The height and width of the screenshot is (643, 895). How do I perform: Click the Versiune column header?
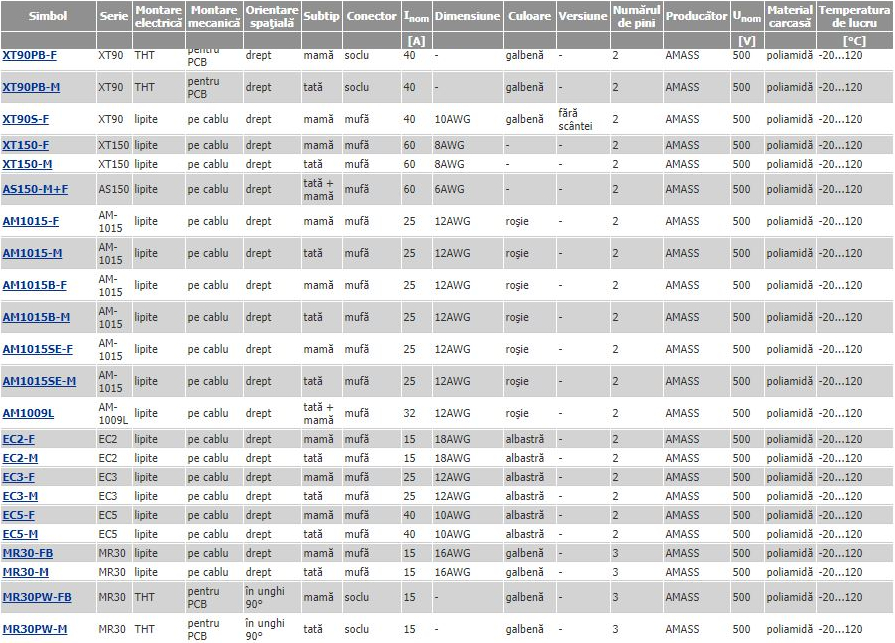583,16
